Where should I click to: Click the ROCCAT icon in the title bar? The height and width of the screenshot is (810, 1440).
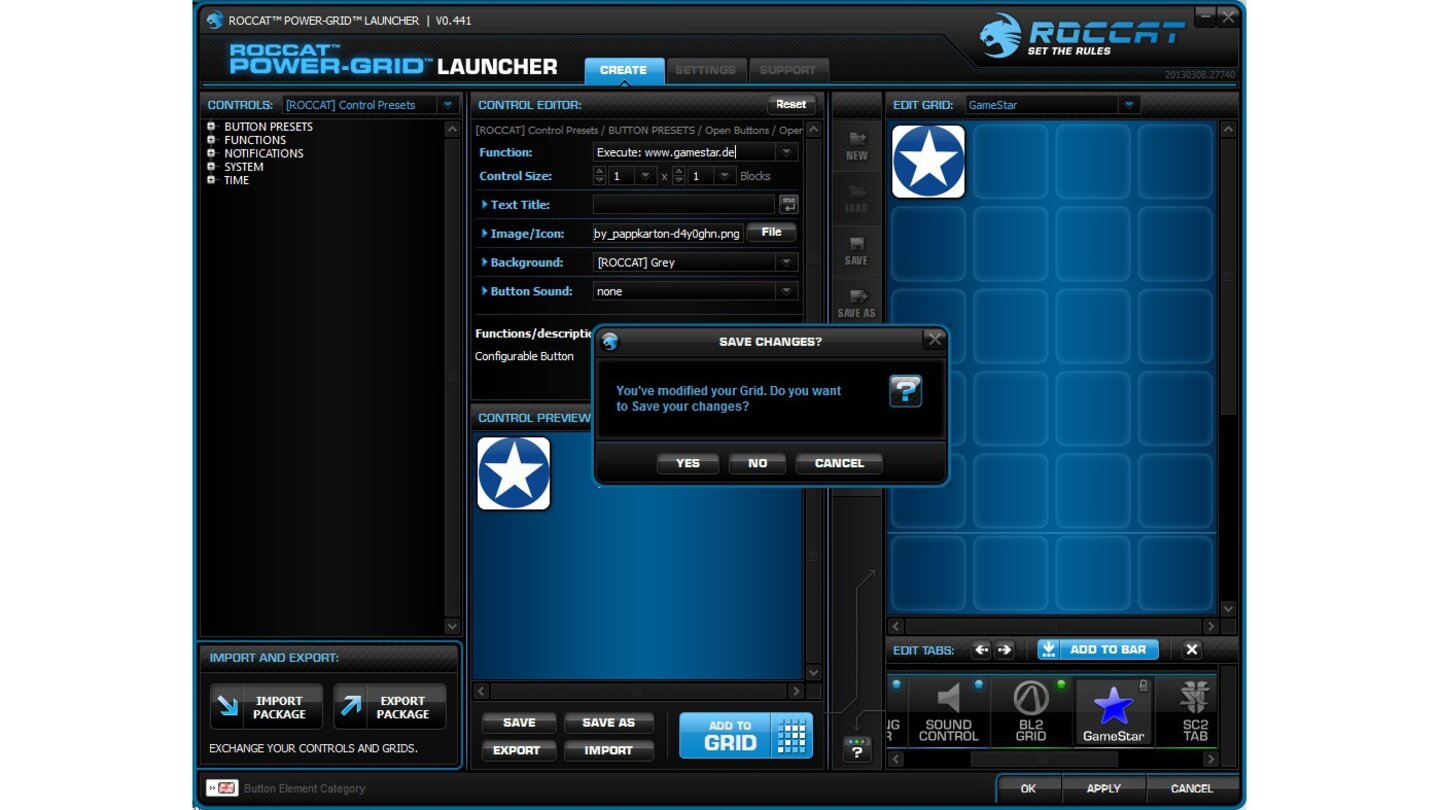(215, 20)
